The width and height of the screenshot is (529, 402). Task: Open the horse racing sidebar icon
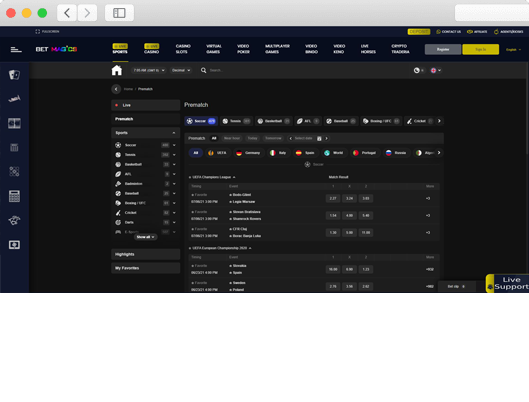14,220
